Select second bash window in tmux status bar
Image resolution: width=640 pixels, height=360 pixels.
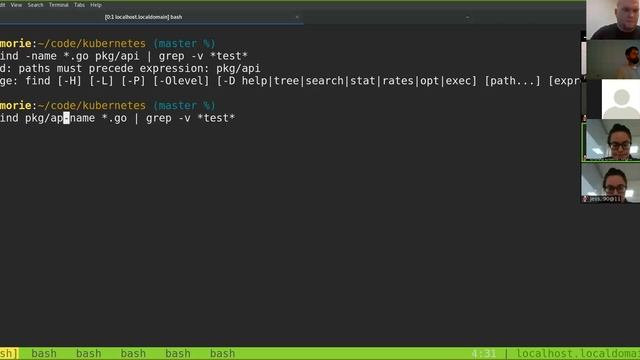click(x=89, y=353)
